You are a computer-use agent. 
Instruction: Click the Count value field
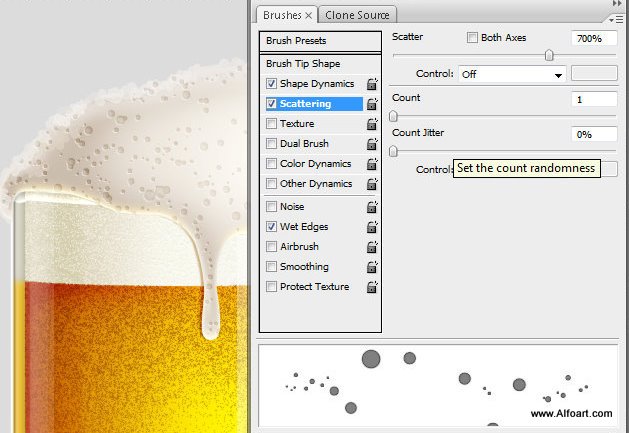tap(594, 99)
